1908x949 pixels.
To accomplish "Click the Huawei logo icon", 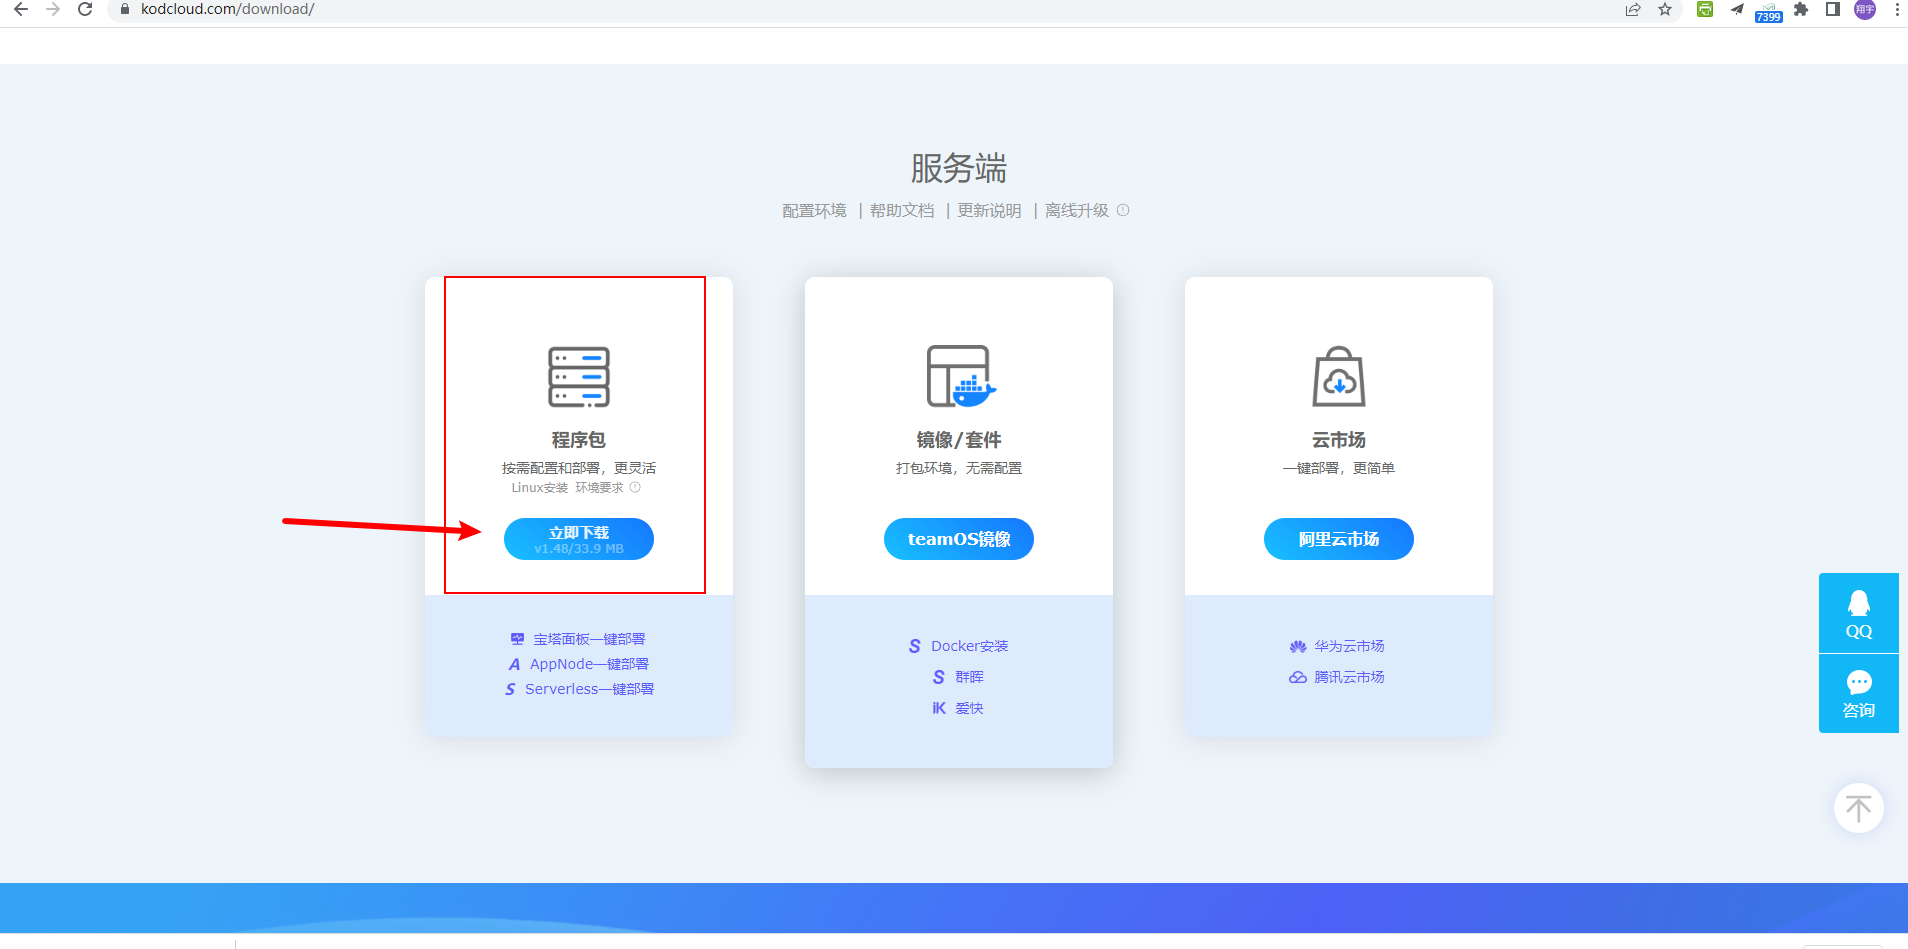I will [x=1298, y=646].
